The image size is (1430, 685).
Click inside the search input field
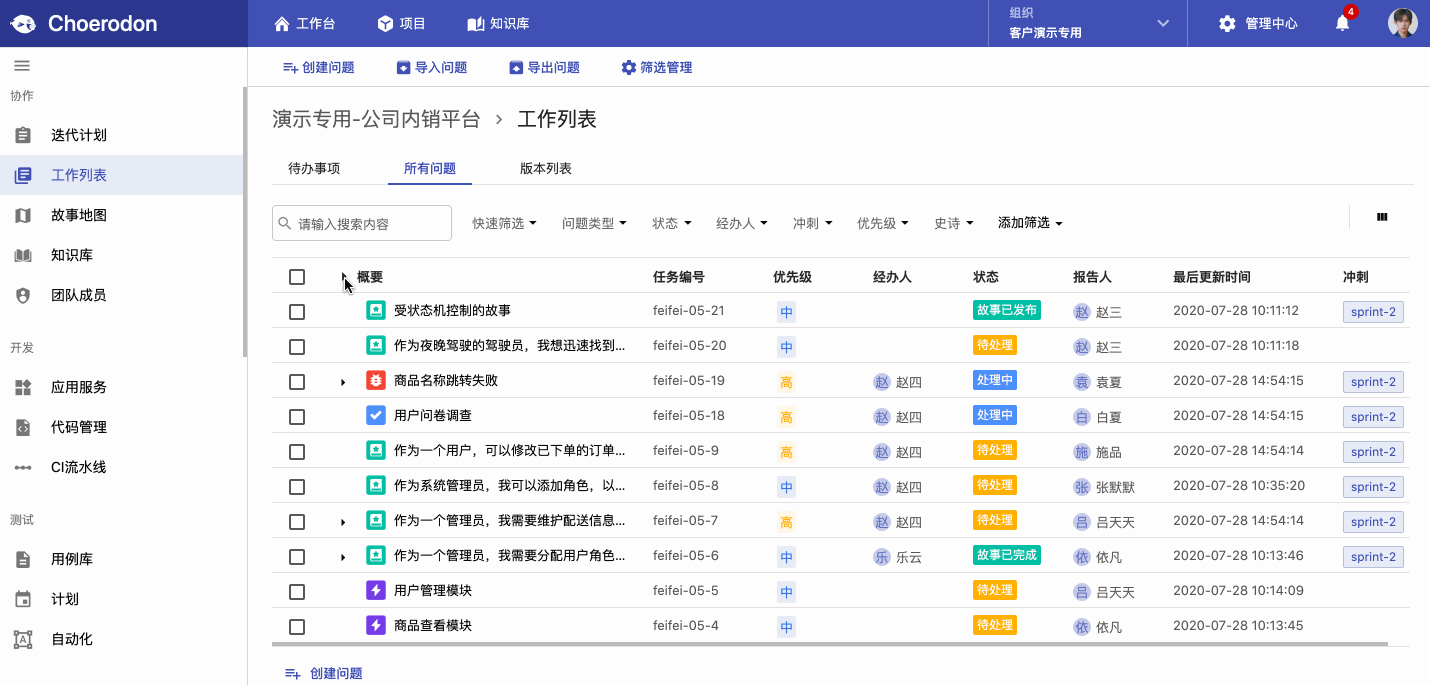[361, 222]
